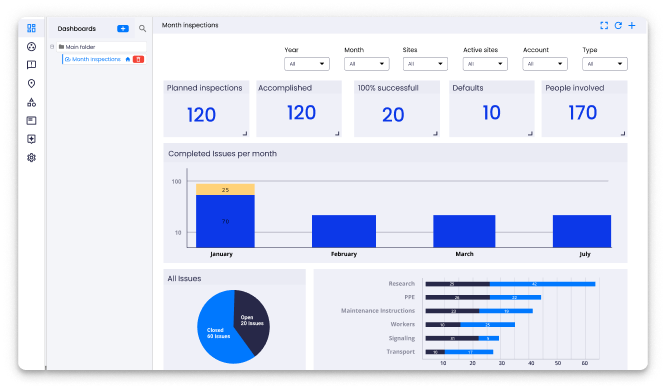Click the Dashboards panel heading
Image resolution: width=666 pixels, height=389 pixels.
(76, 28)
